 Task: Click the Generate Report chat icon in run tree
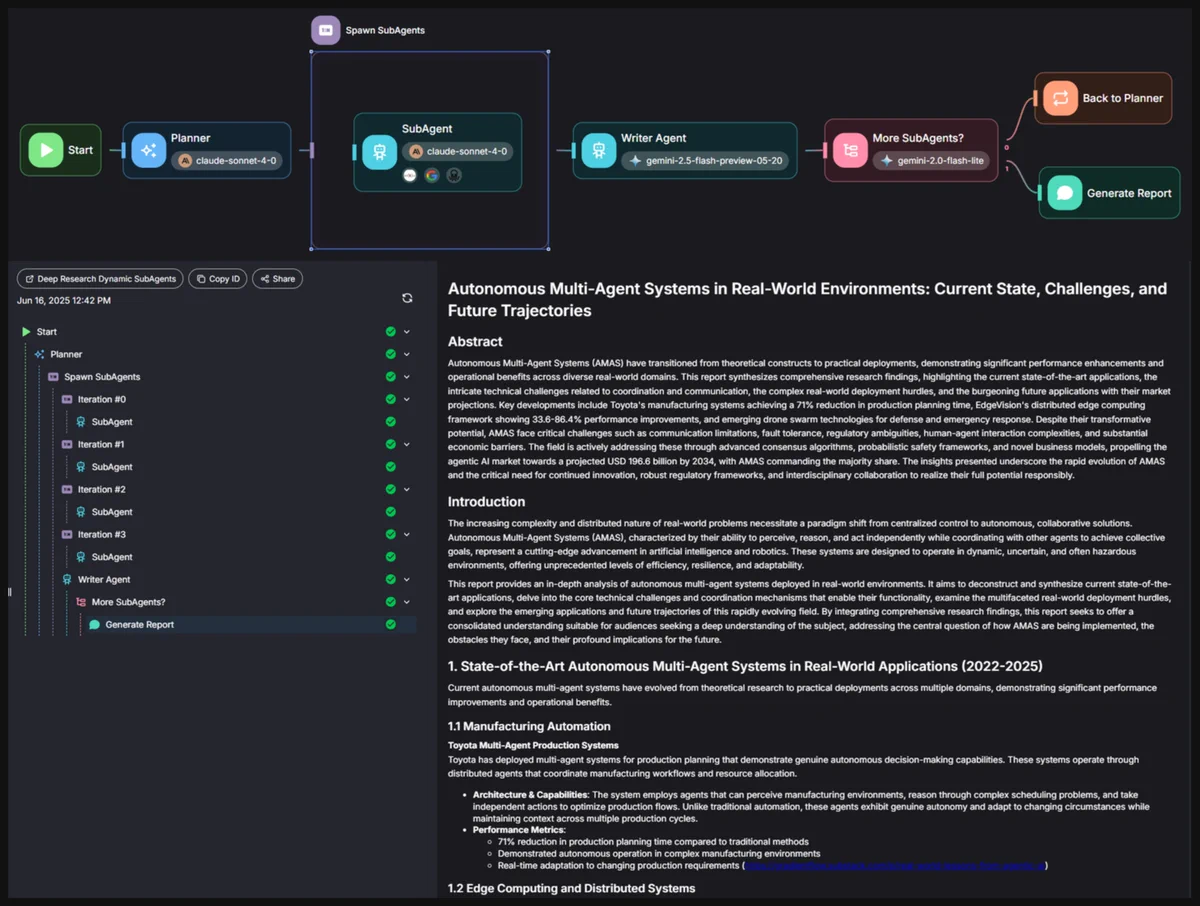(95, 624)
